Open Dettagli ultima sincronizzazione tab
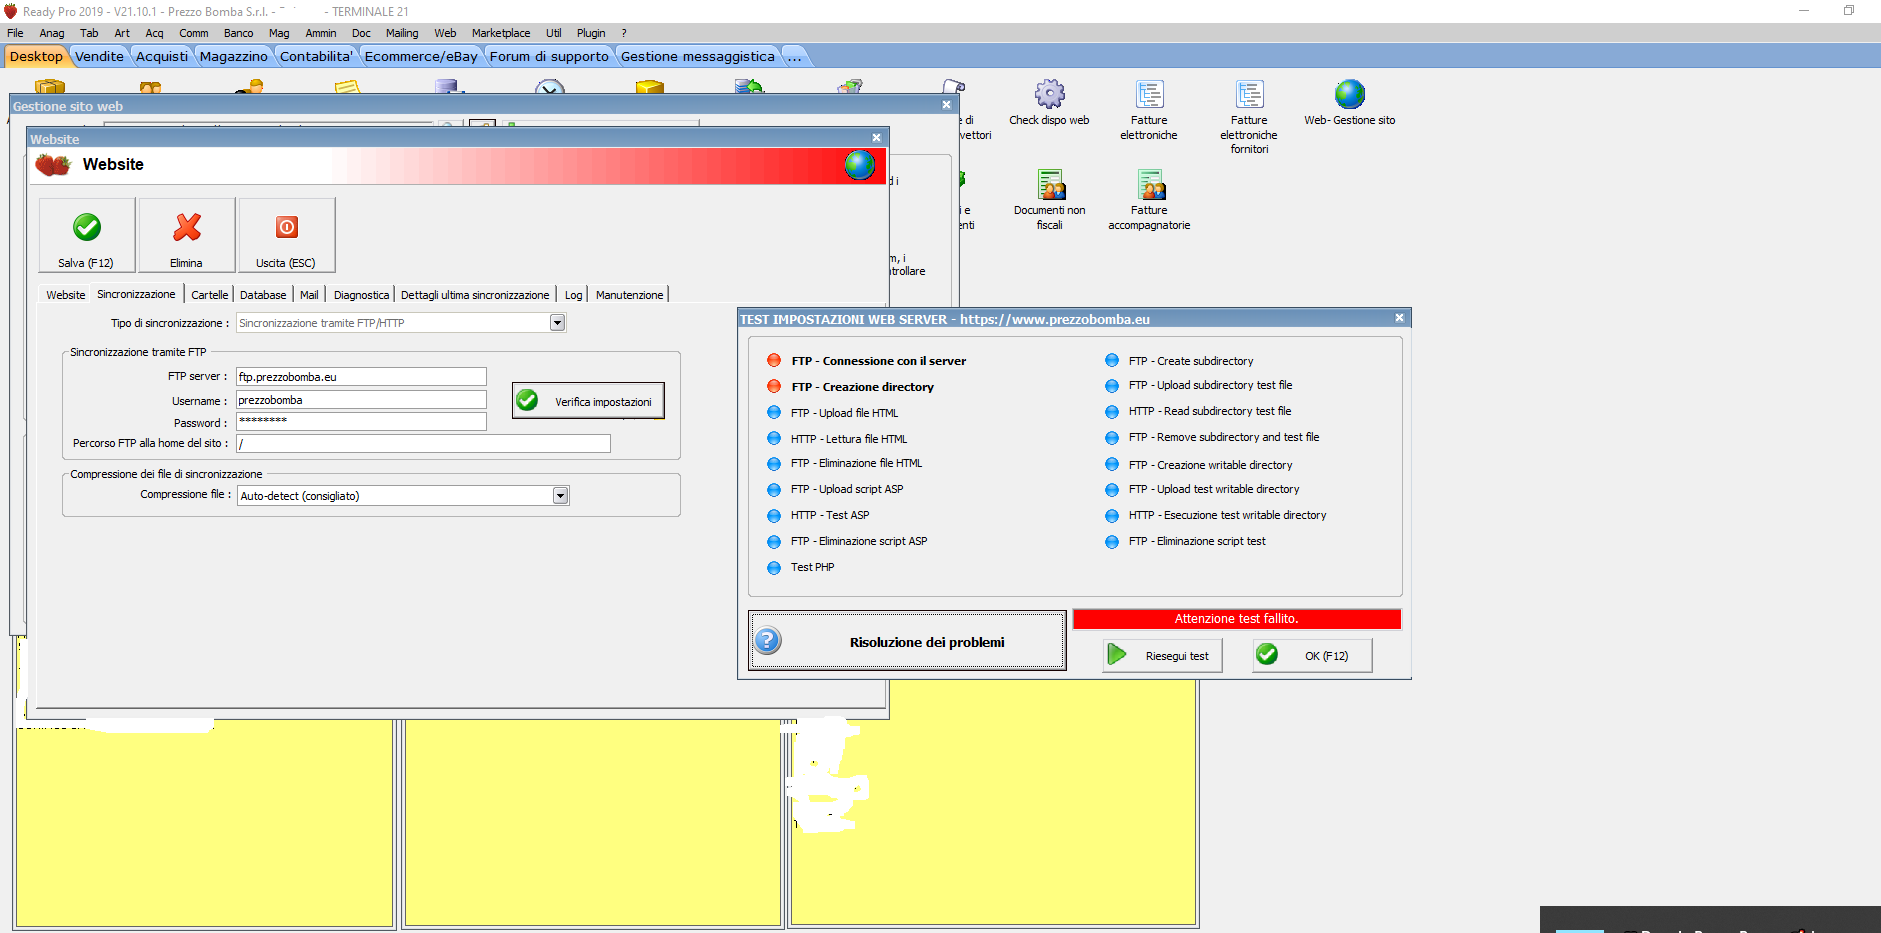 pyautogui.click(x=475, y=295)
